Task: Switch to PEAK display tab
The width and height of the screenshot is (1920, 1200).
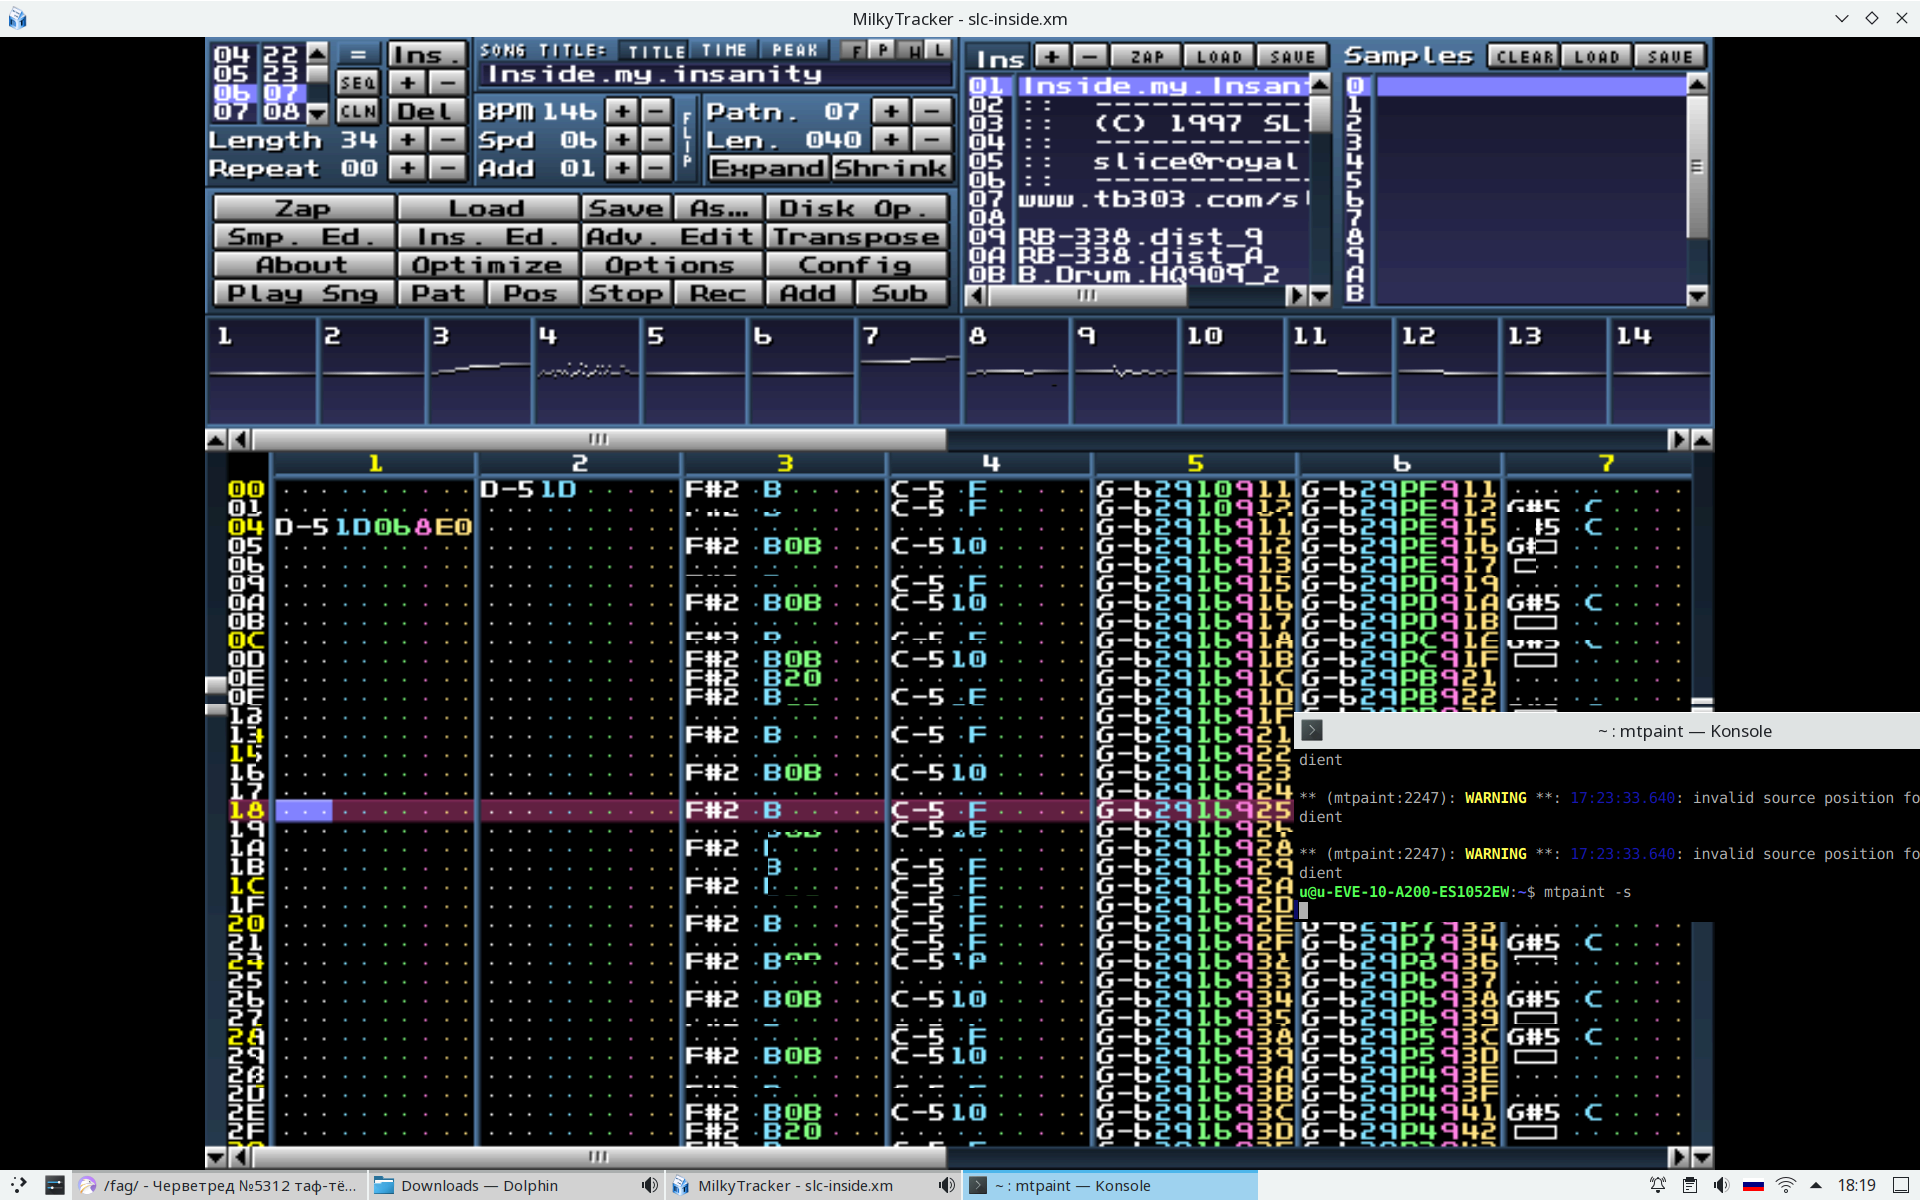Action: (795, 50)
